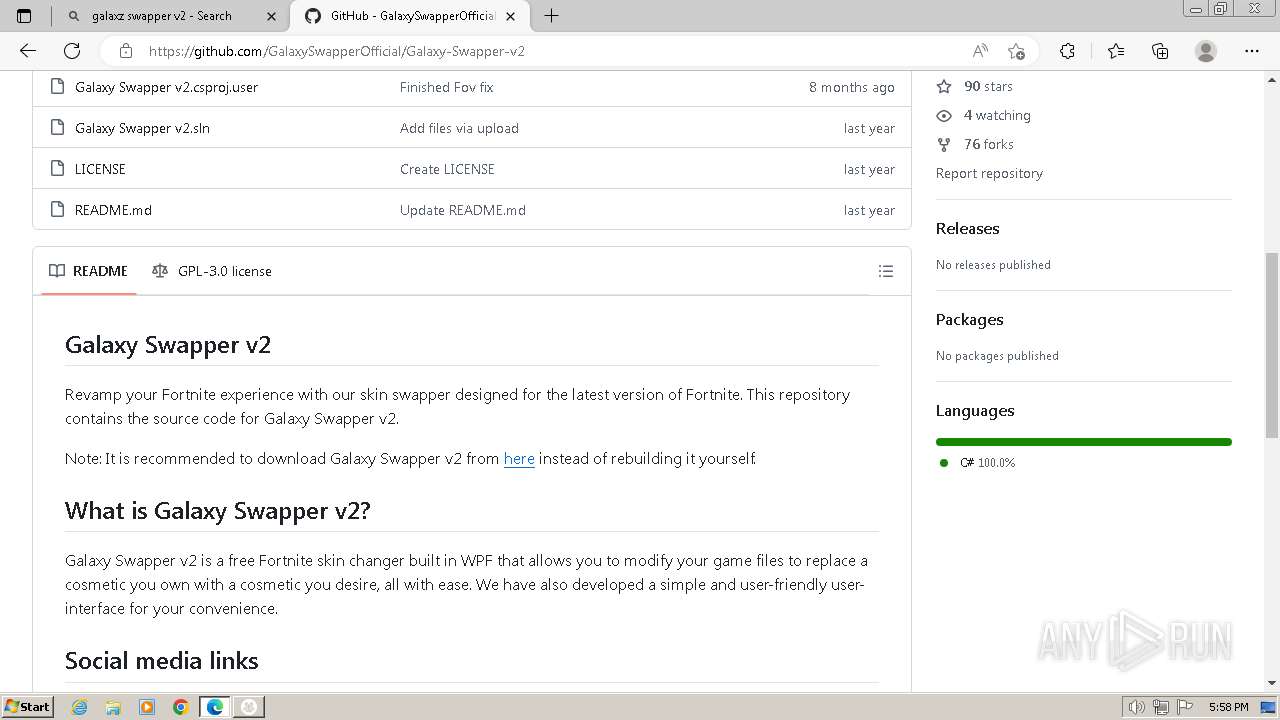Click the watching eye icon
1280x720 pixels.
(x=943, y=116)
